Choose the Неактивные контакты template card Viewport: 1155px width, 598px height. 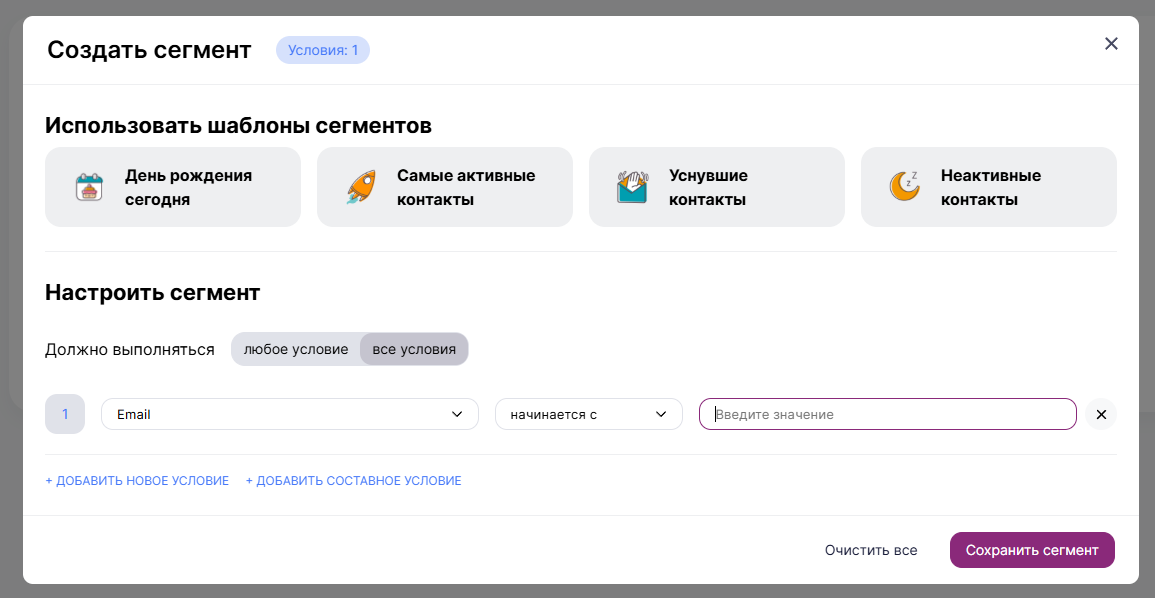click(x=988, y=186)
